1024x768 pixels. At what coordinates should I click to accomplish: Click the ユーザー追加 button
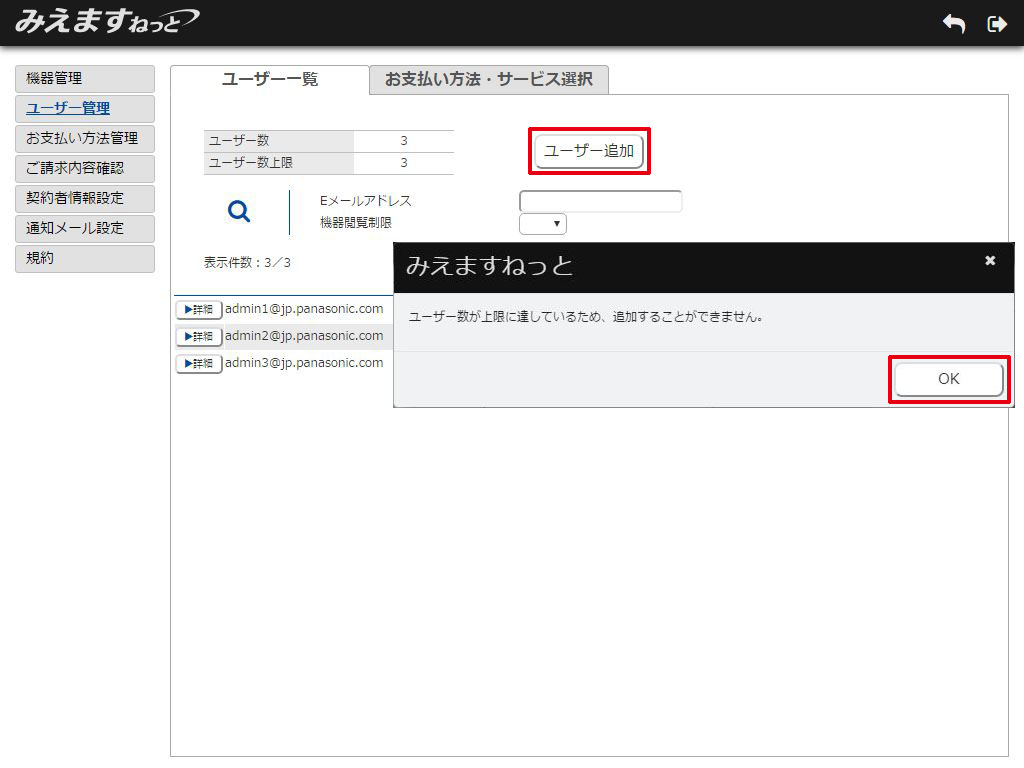click(589, 151)
